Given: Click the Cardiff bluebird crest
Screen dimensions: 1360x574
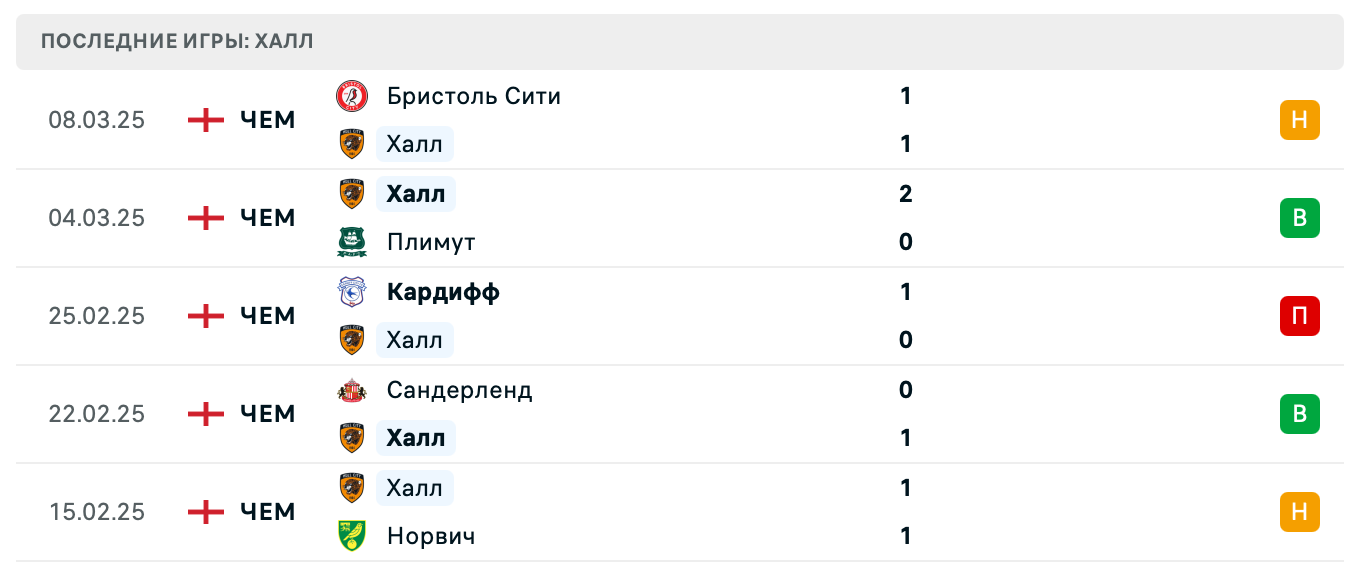Looking at the screenshot, I should pyautogui.click(x=351, y=292).
